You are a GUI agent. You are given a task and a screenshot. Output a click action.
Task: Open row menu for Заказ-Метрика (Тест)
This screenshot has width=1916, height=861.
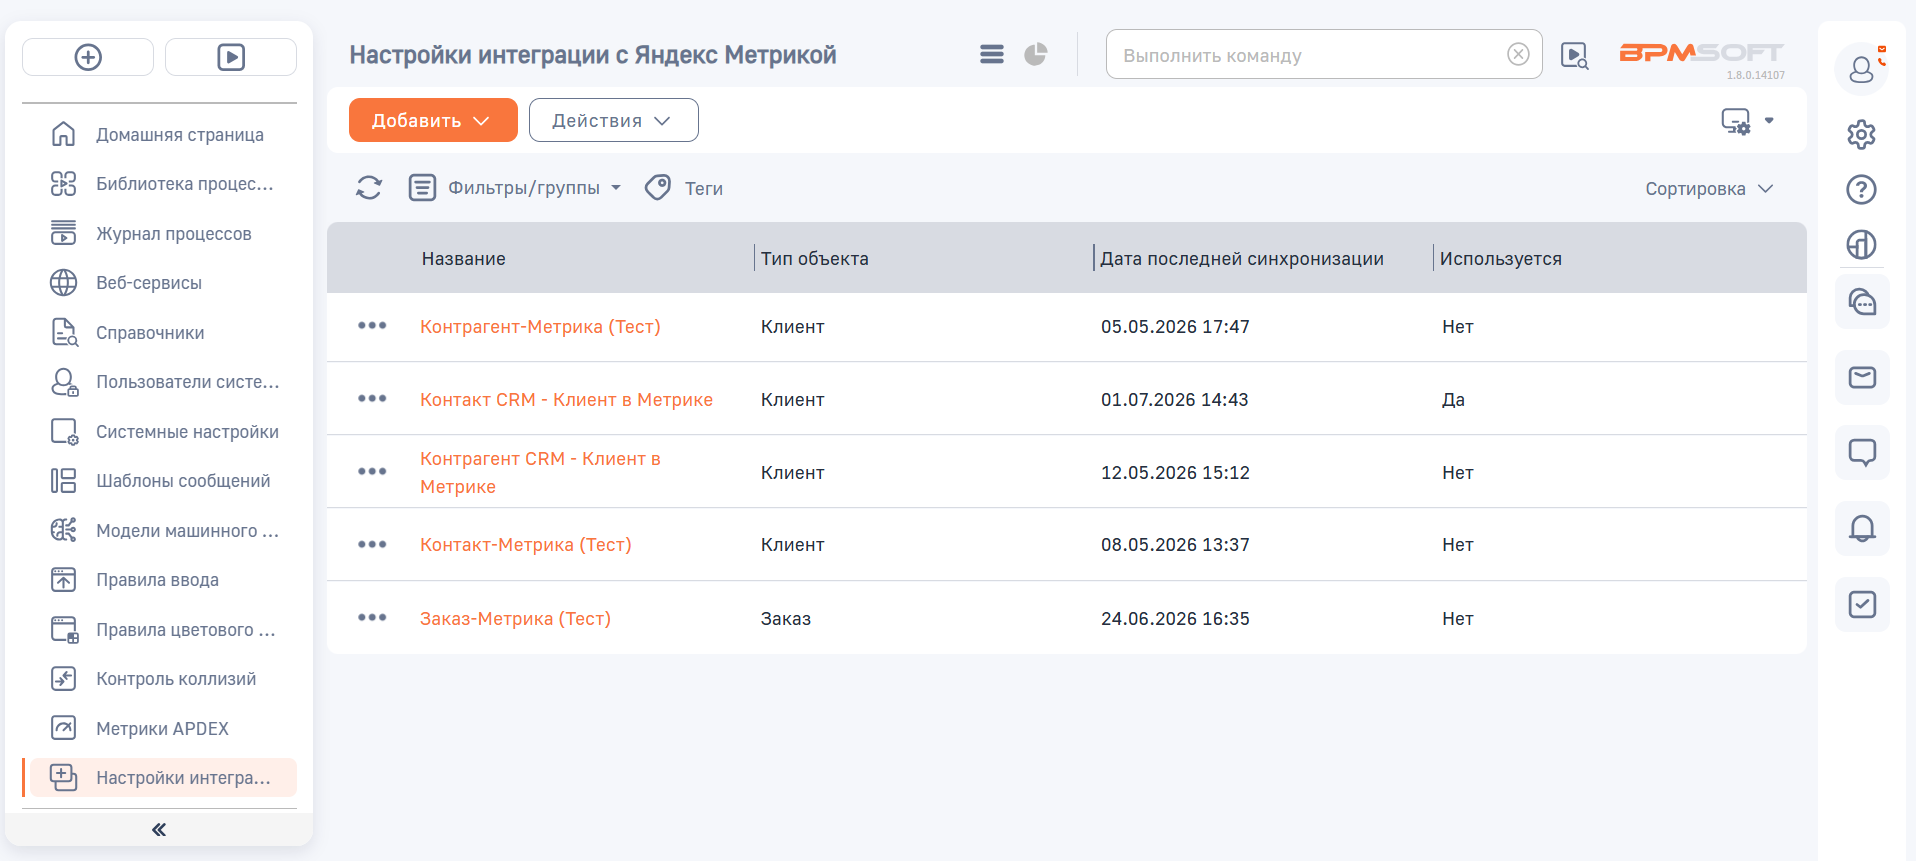click(x=372, y=617)
